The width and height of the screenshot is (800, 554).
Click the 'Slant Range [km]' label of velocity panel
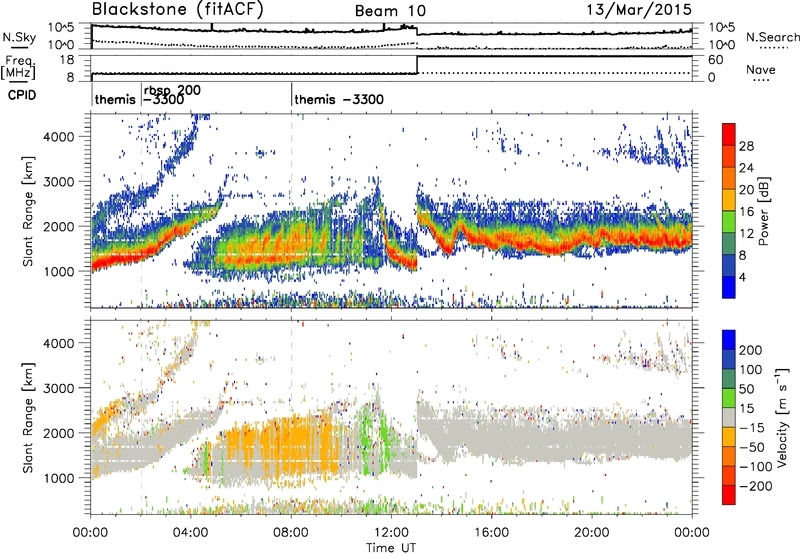28,417
